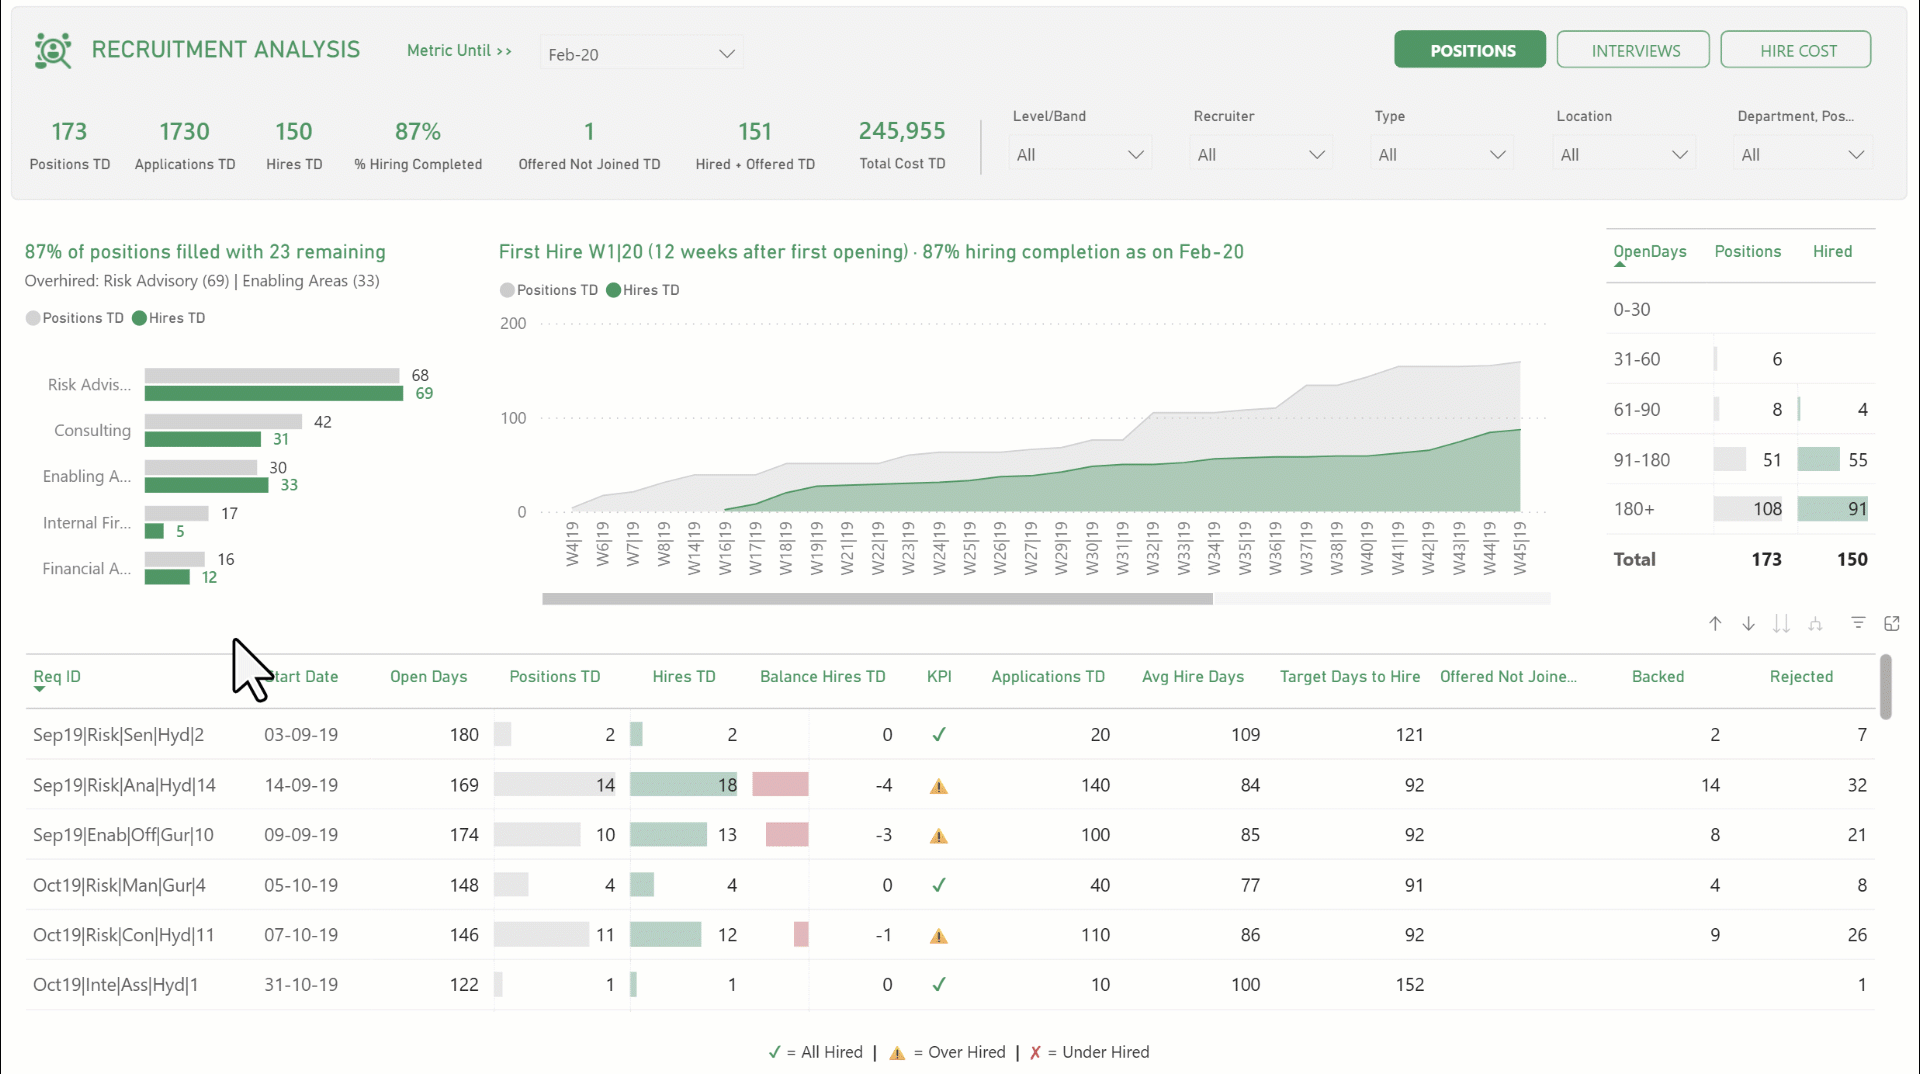Click checkmark KPI icon for Sep19|Risk|Sen|Hyd|2
1920x1074 pixels.
coord(939,735)
